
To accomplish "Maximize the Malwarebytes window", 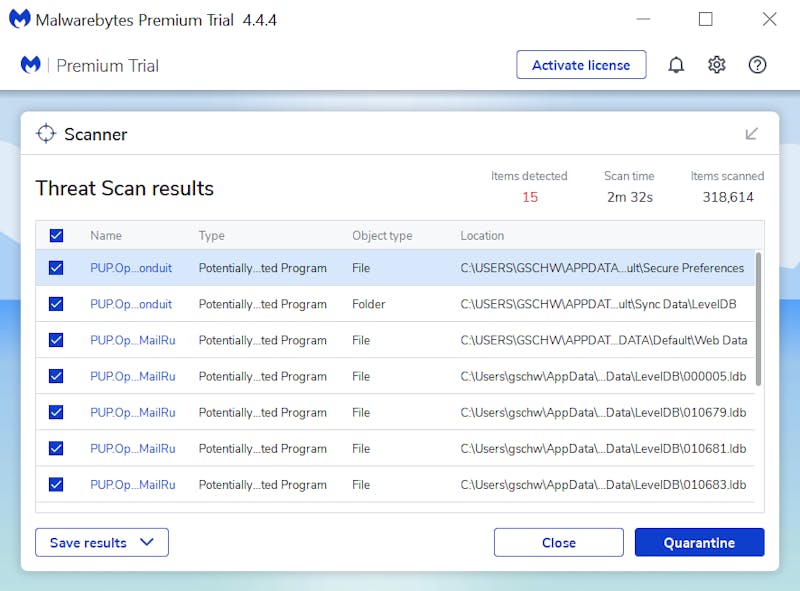I will (x=706, y=19).
